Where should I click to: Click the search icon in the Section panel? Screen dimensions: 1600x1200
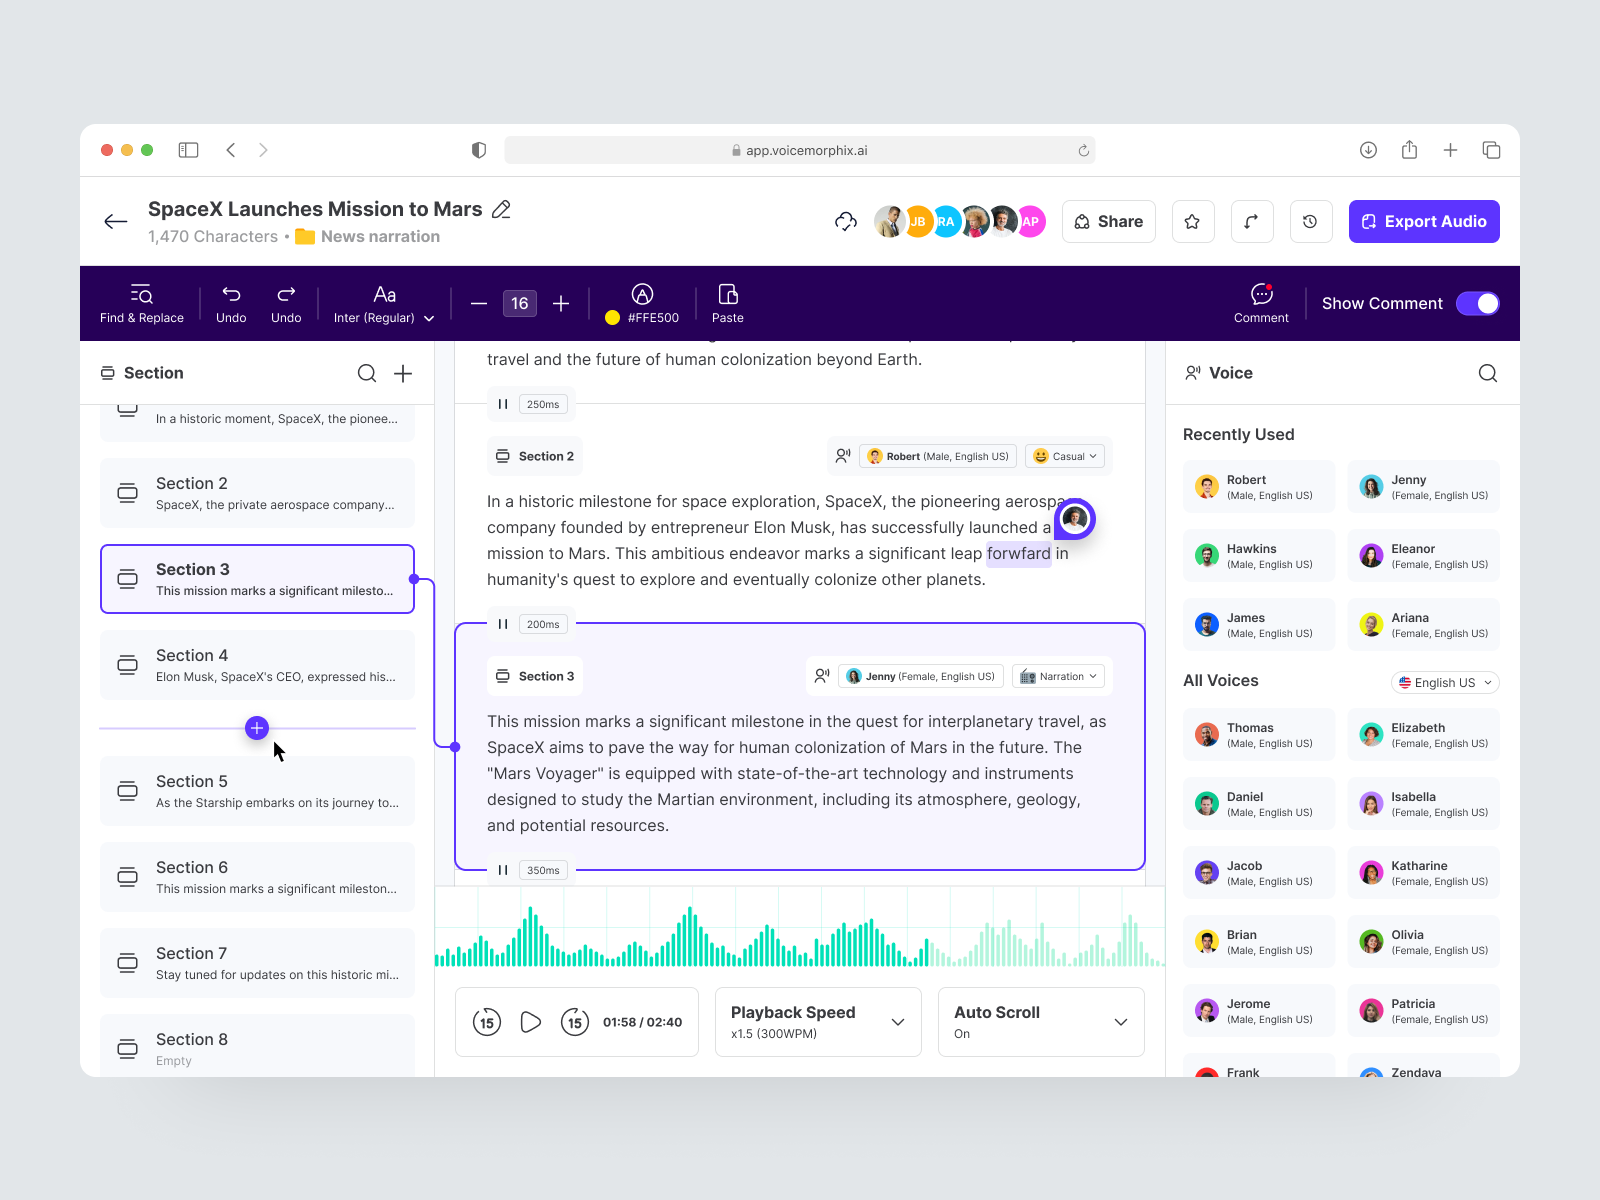click(x=367, y=373)
